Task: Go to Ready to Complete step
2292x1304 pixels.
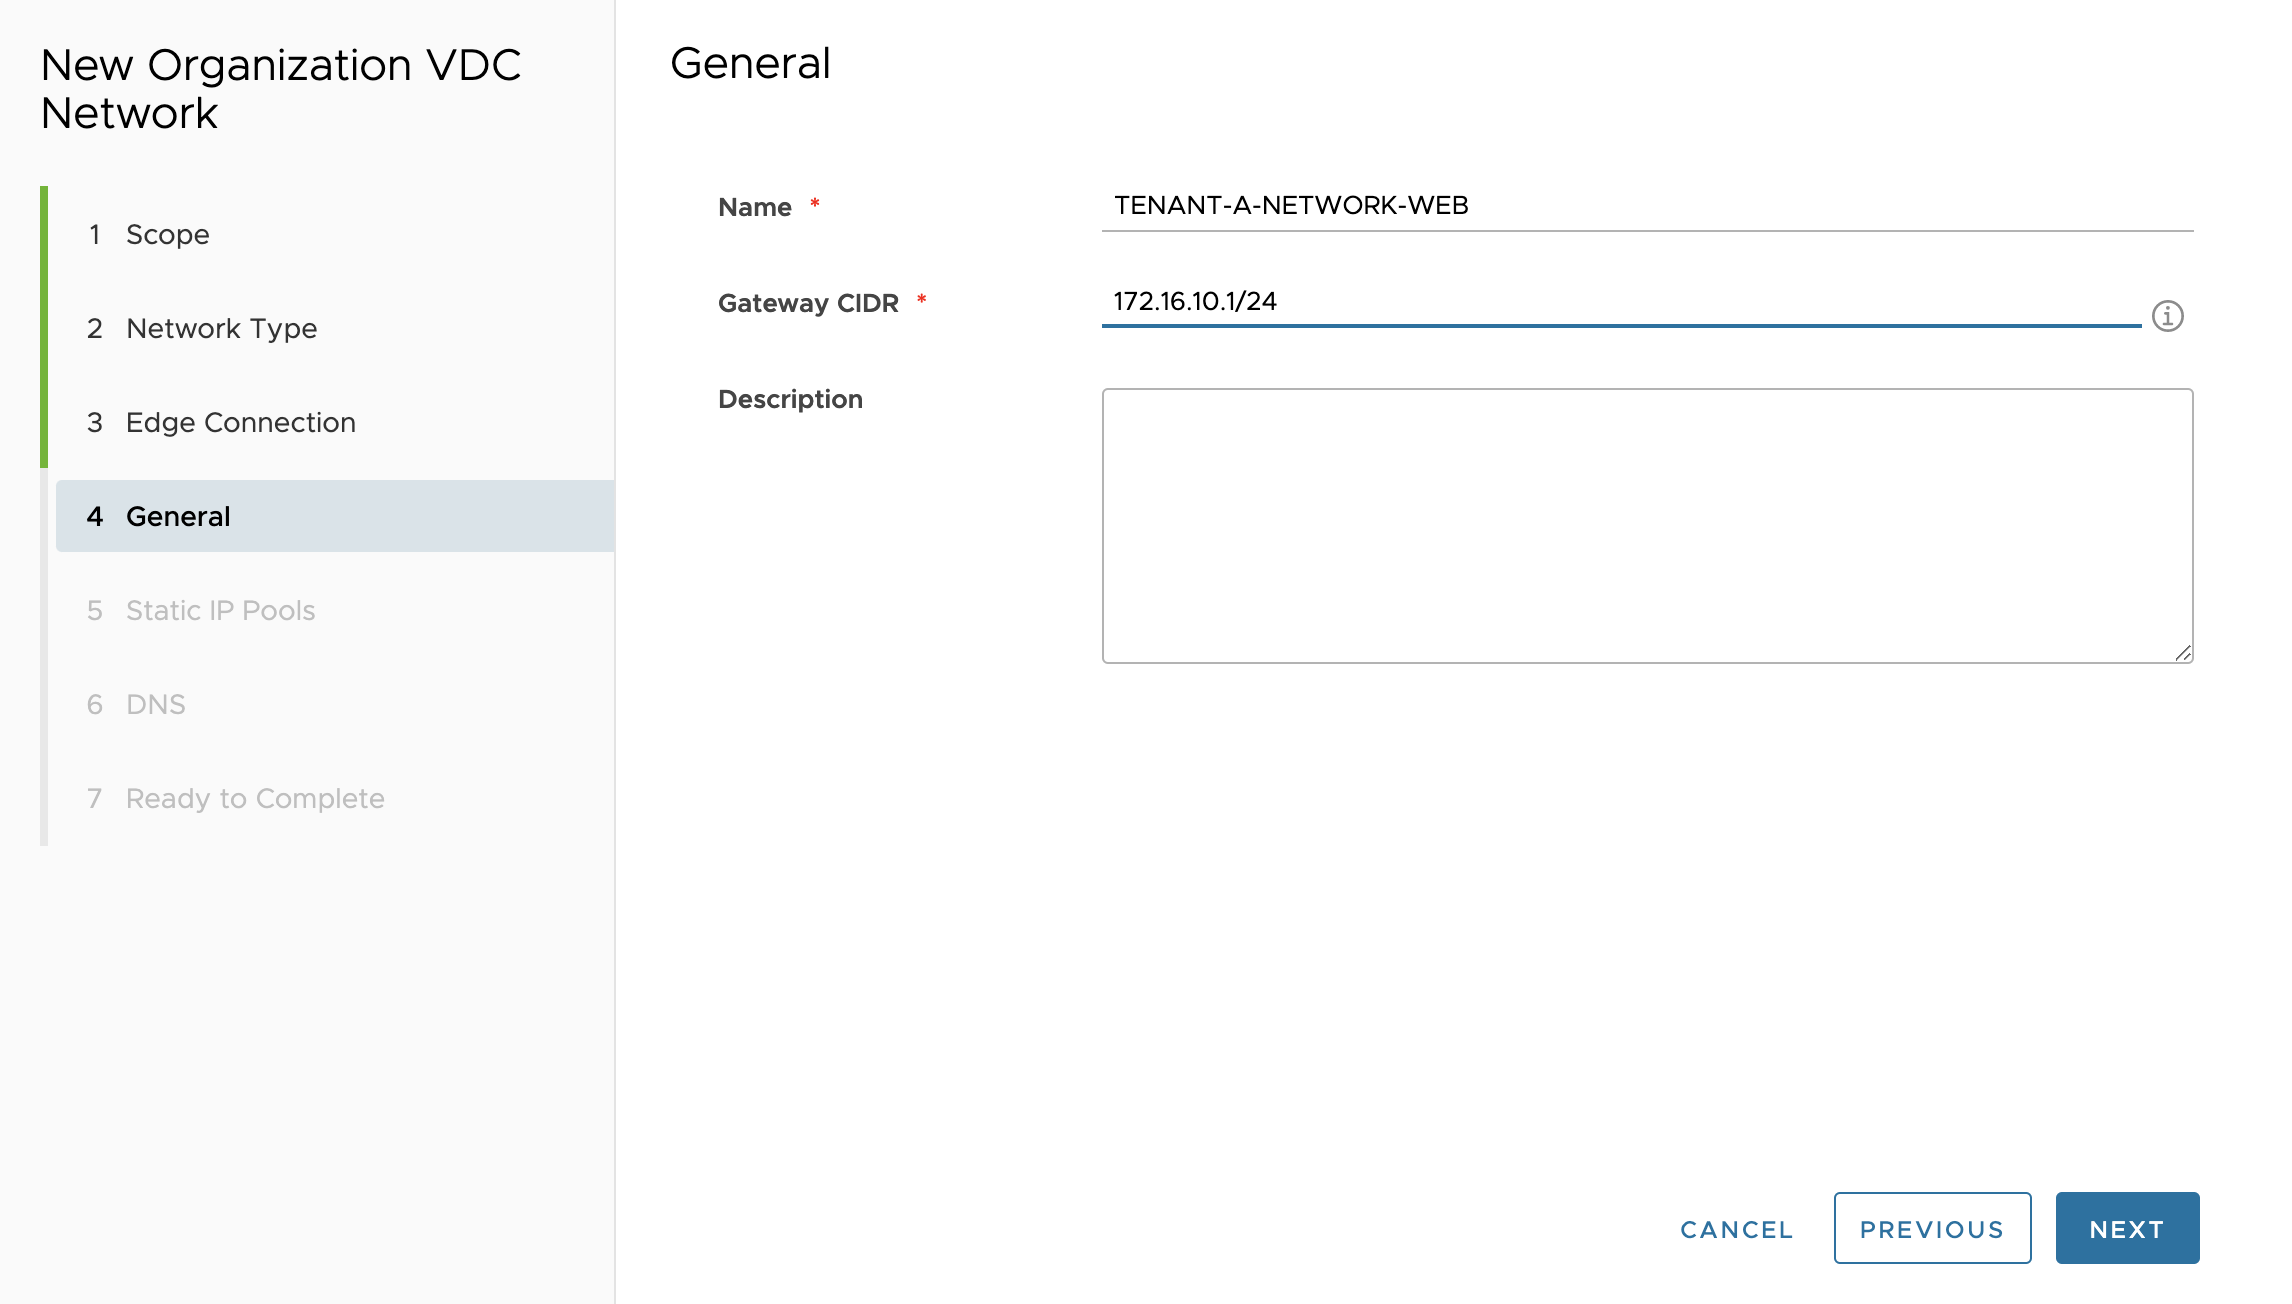Action: coord(254,798)
